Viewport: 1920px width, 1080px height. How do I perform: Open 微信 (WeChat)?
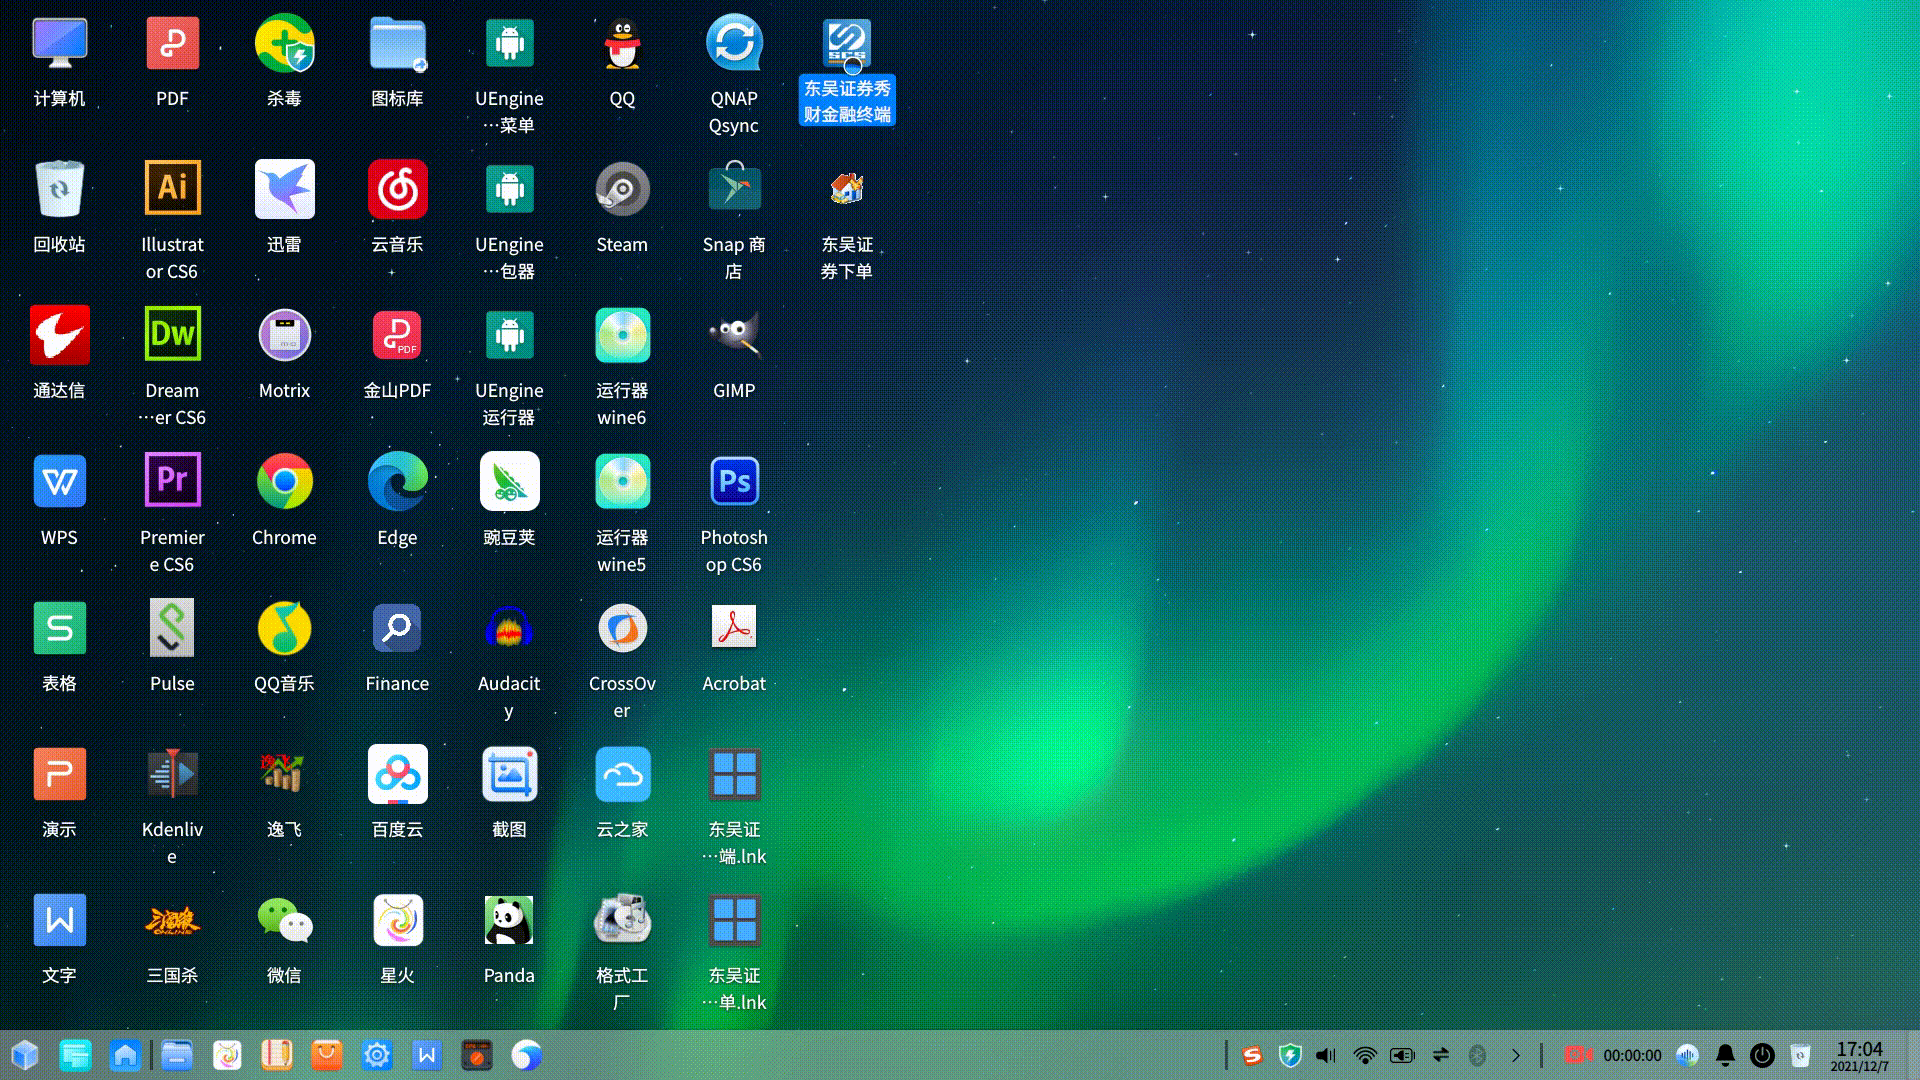(284, 919)
